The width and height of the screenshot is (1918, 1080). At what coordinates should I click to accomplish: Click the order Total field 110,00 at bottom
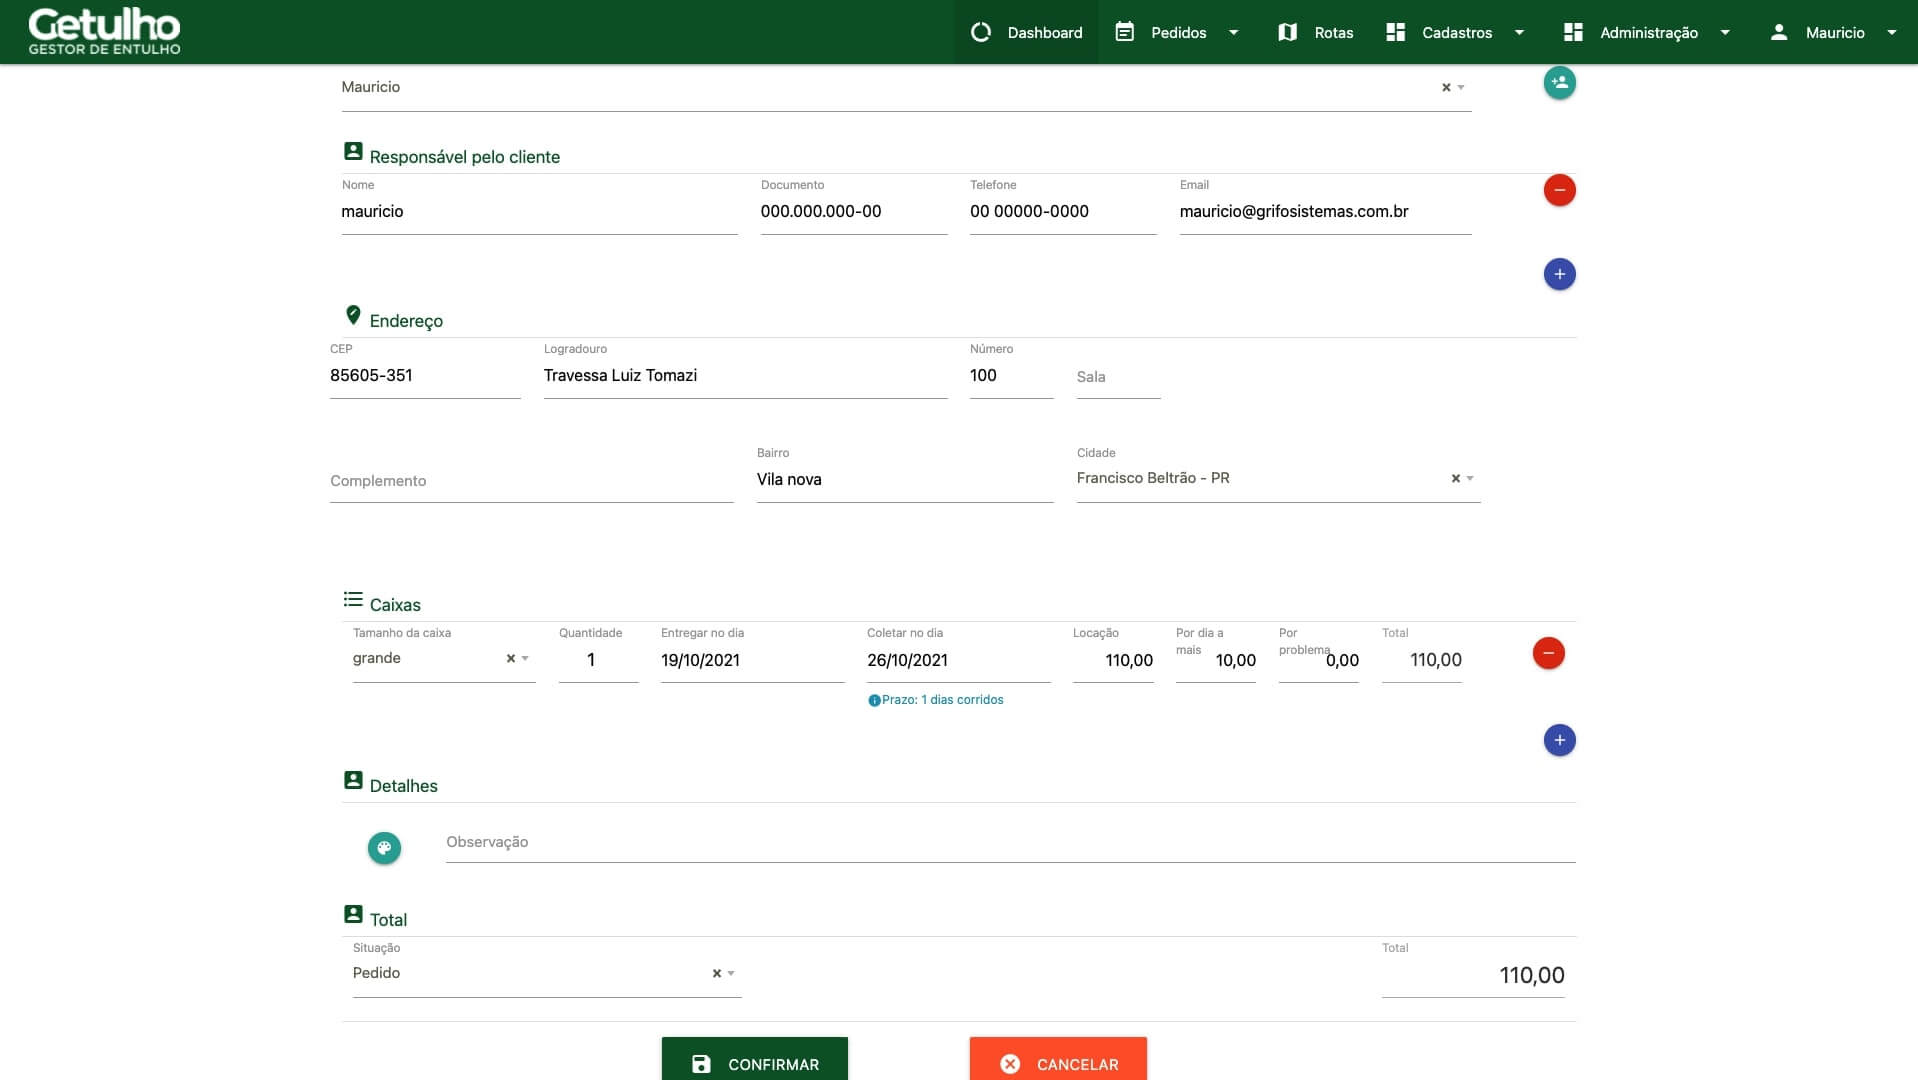(1473, 975)
